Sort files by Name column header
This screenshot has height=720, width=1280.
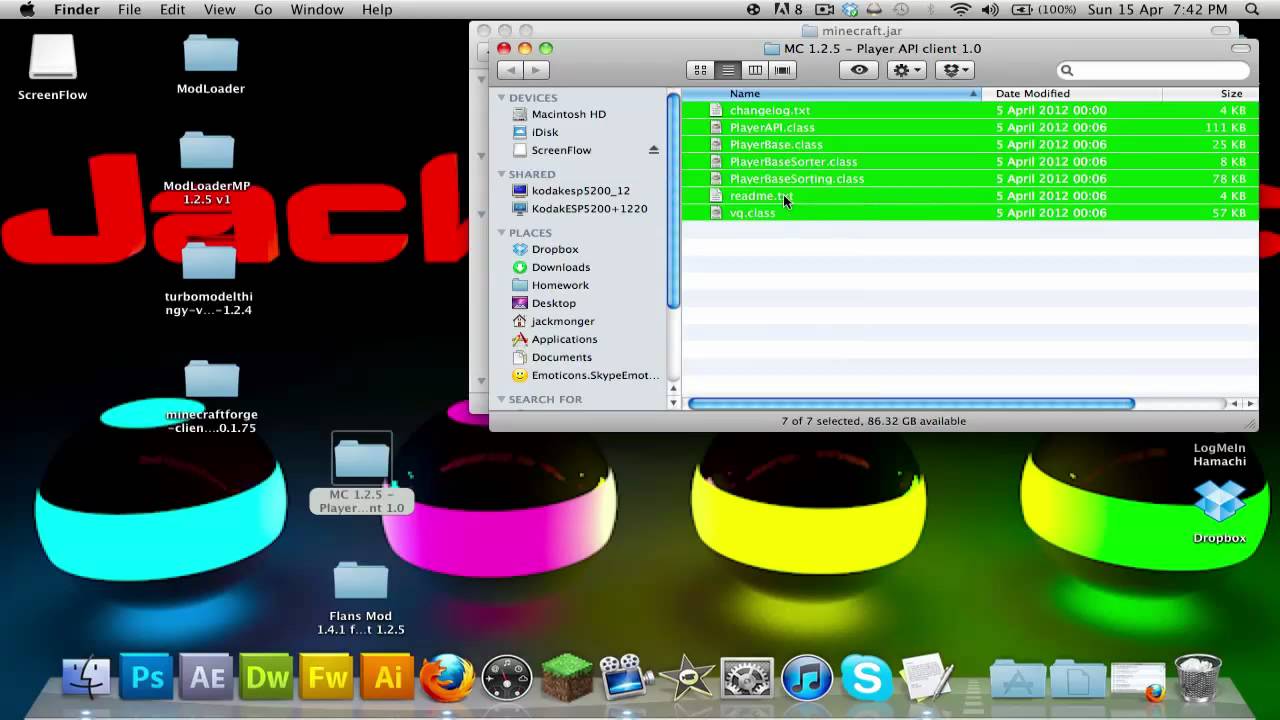(832, 93)
